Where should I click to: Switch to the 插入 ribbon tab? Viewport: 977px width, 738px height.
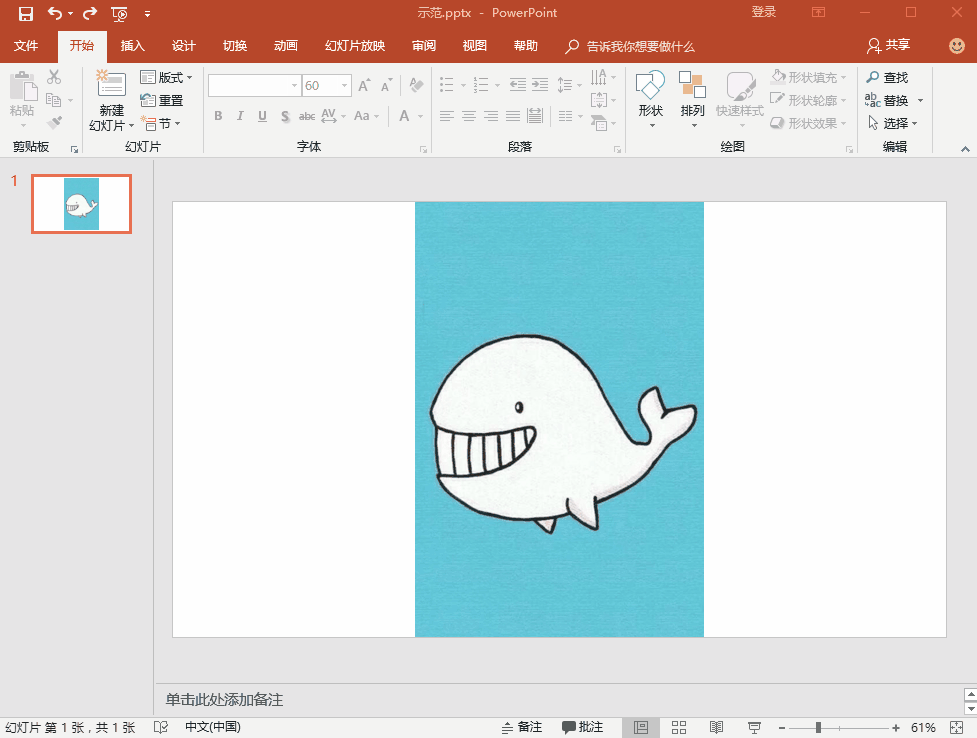pyautogui.click(x=133, y=46)
